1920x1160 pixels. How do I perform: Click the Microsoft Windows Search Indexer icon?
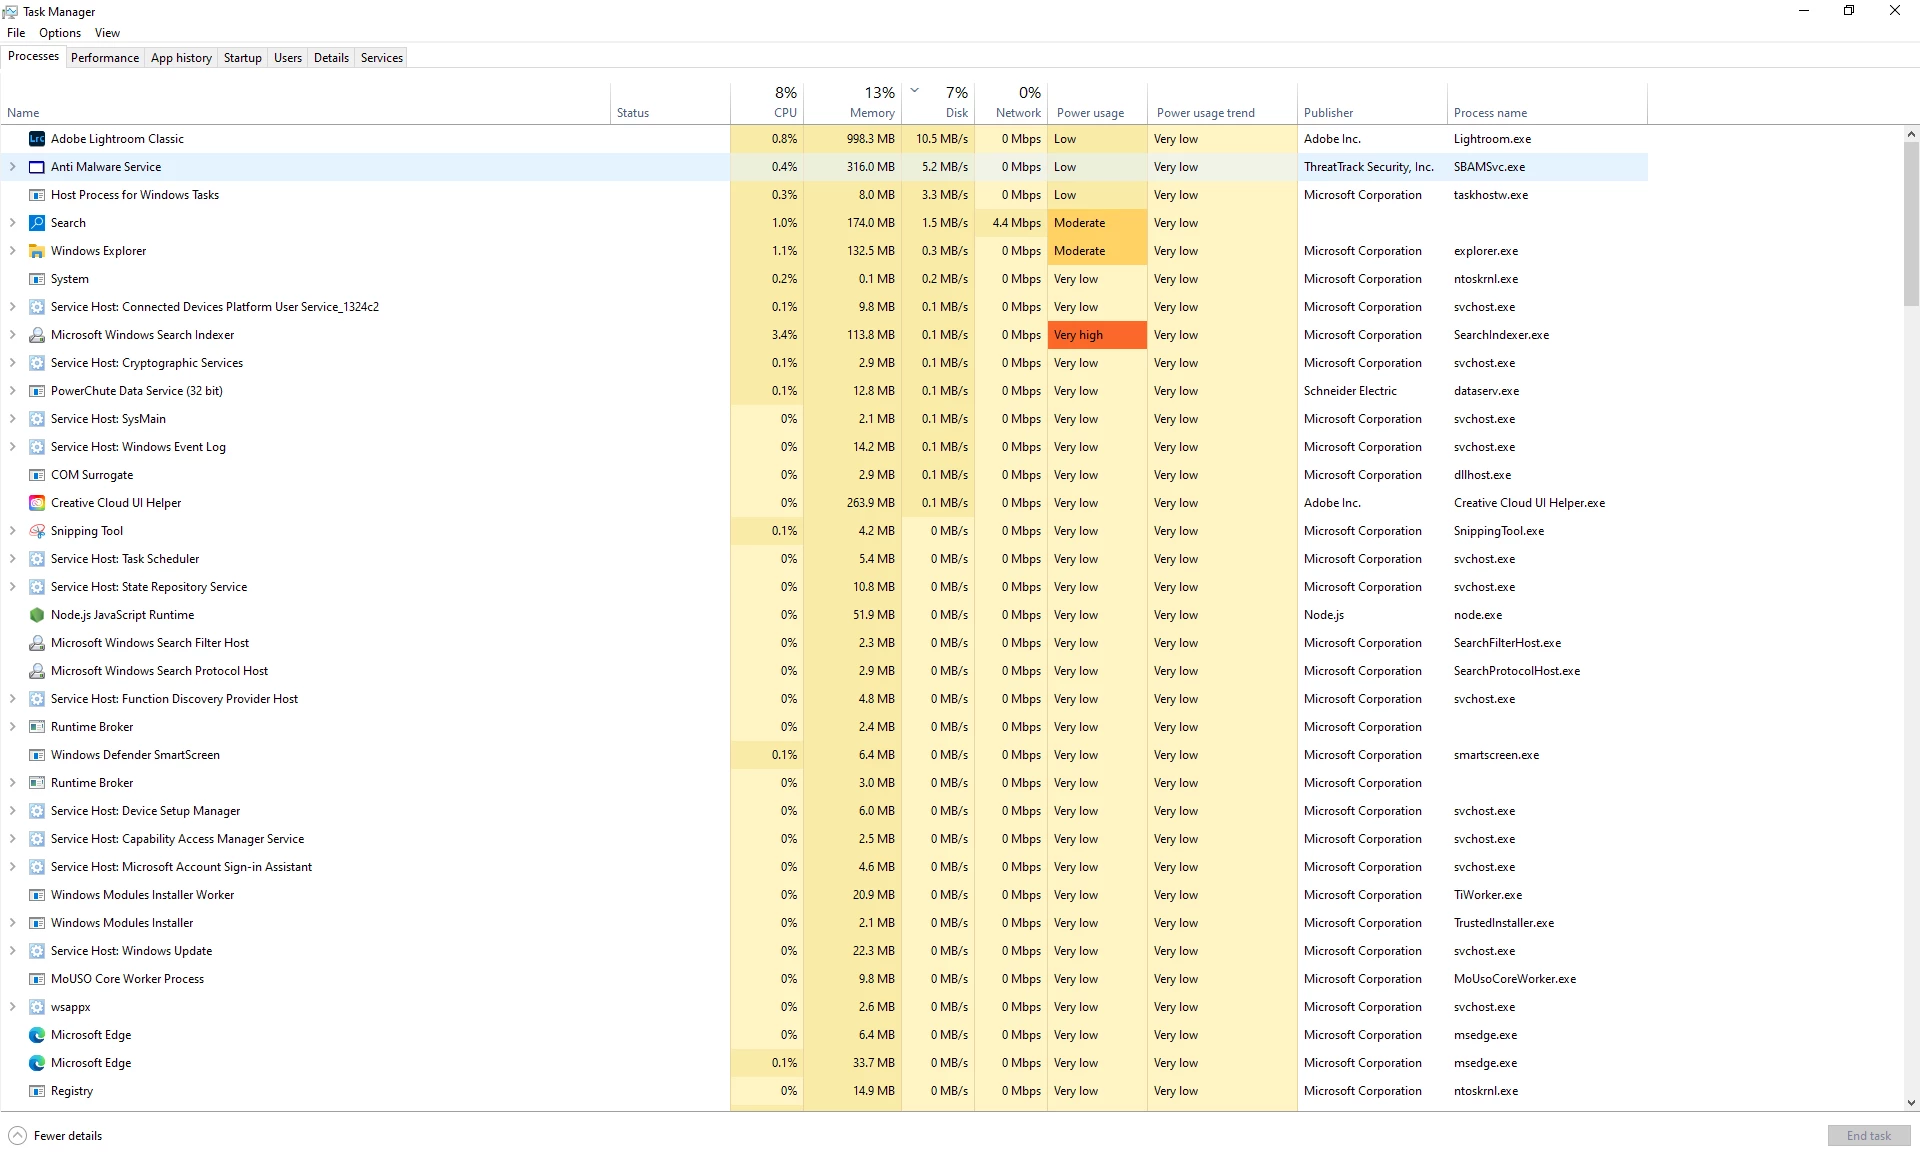point(37,335)
